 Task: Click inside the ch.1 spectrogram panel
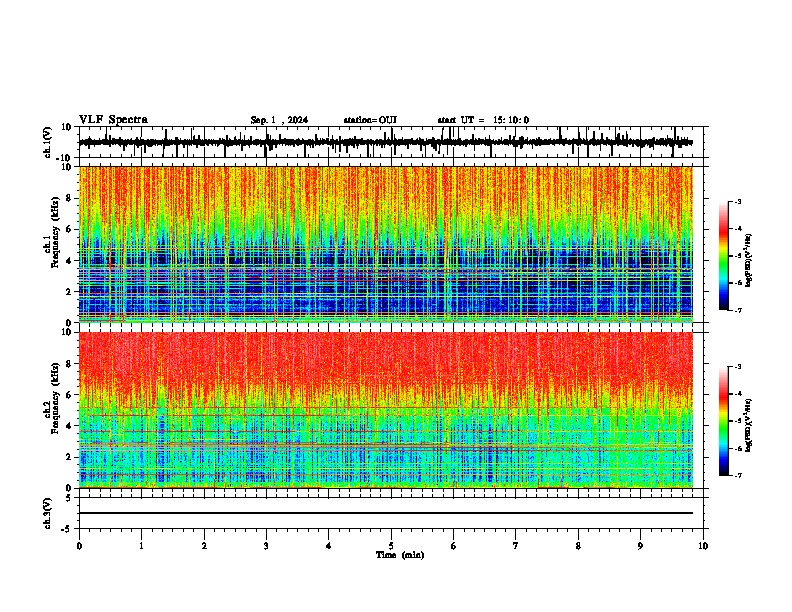(386, 244)
